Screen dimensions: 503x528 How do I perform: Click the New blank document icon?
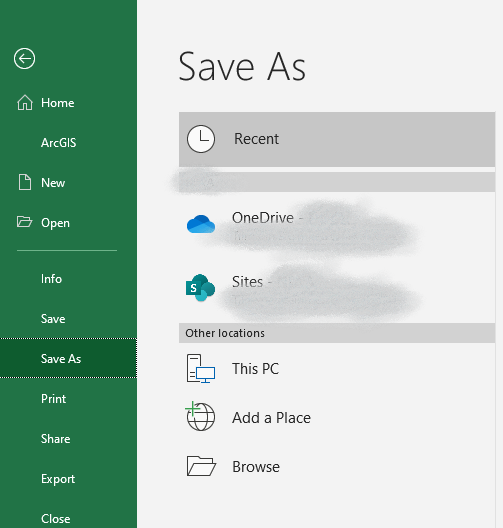25,183
